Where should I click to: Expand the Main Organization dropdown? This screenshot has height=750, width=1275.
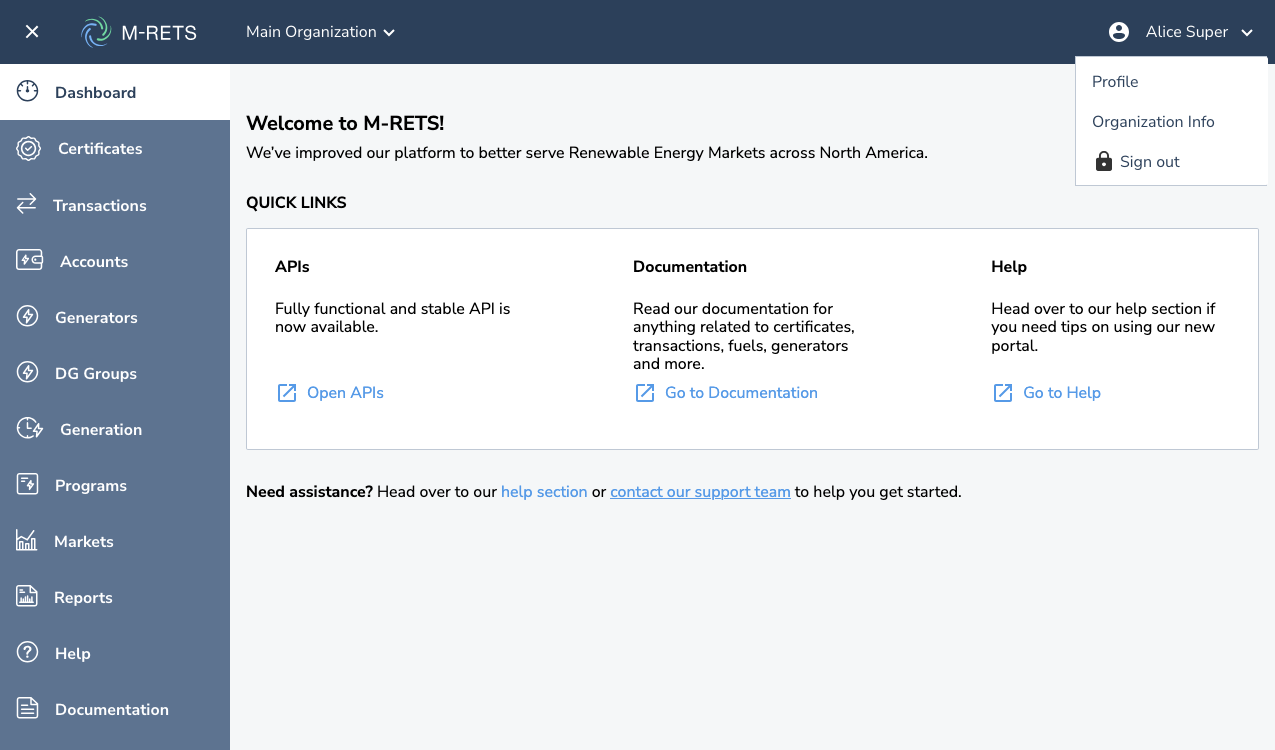[320, 32]
